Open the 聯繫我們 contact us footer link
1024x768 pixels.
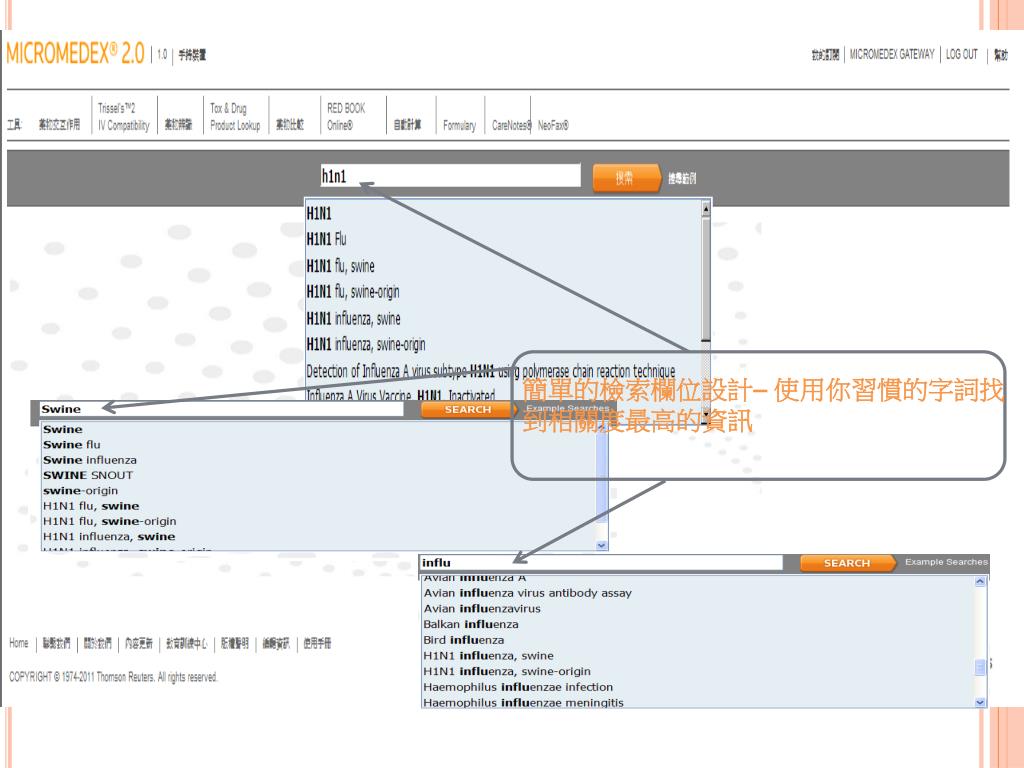pyautogui.click(x=57, y=644)
